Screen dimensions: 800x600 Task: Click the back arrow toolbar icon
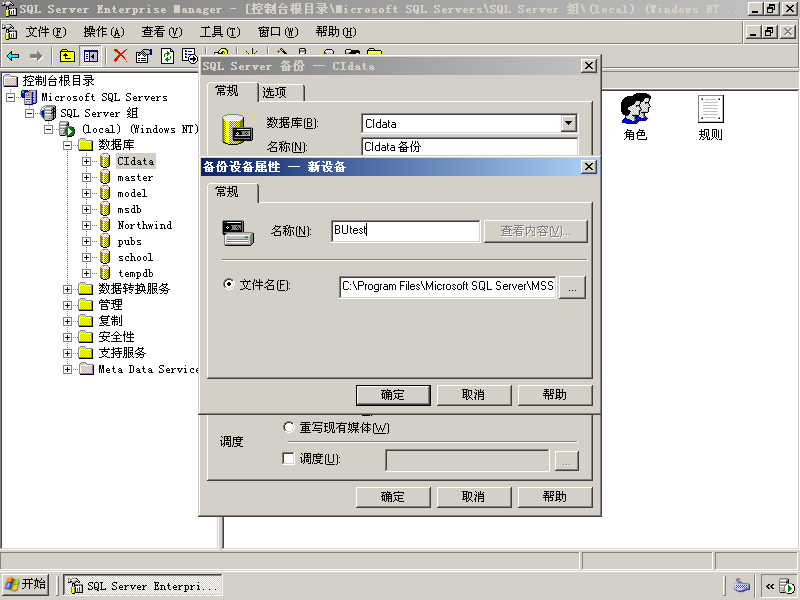click(13, 56)
